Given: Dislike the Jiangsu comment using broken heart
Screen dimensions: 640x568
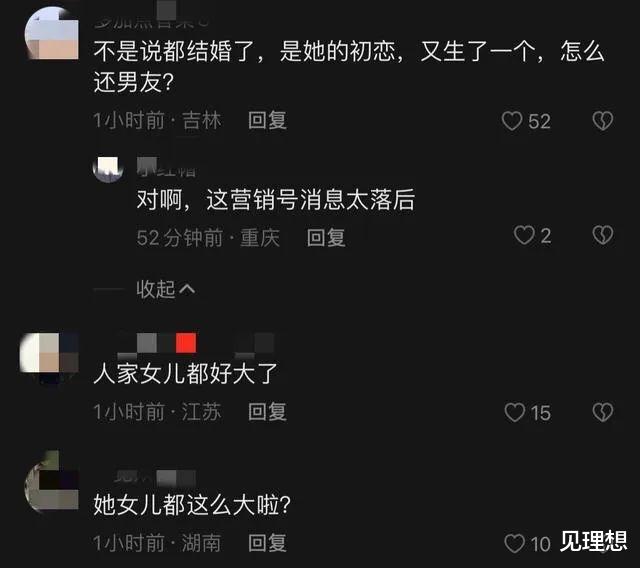Looking at the screenshot, I should click(x=602, y=412).
